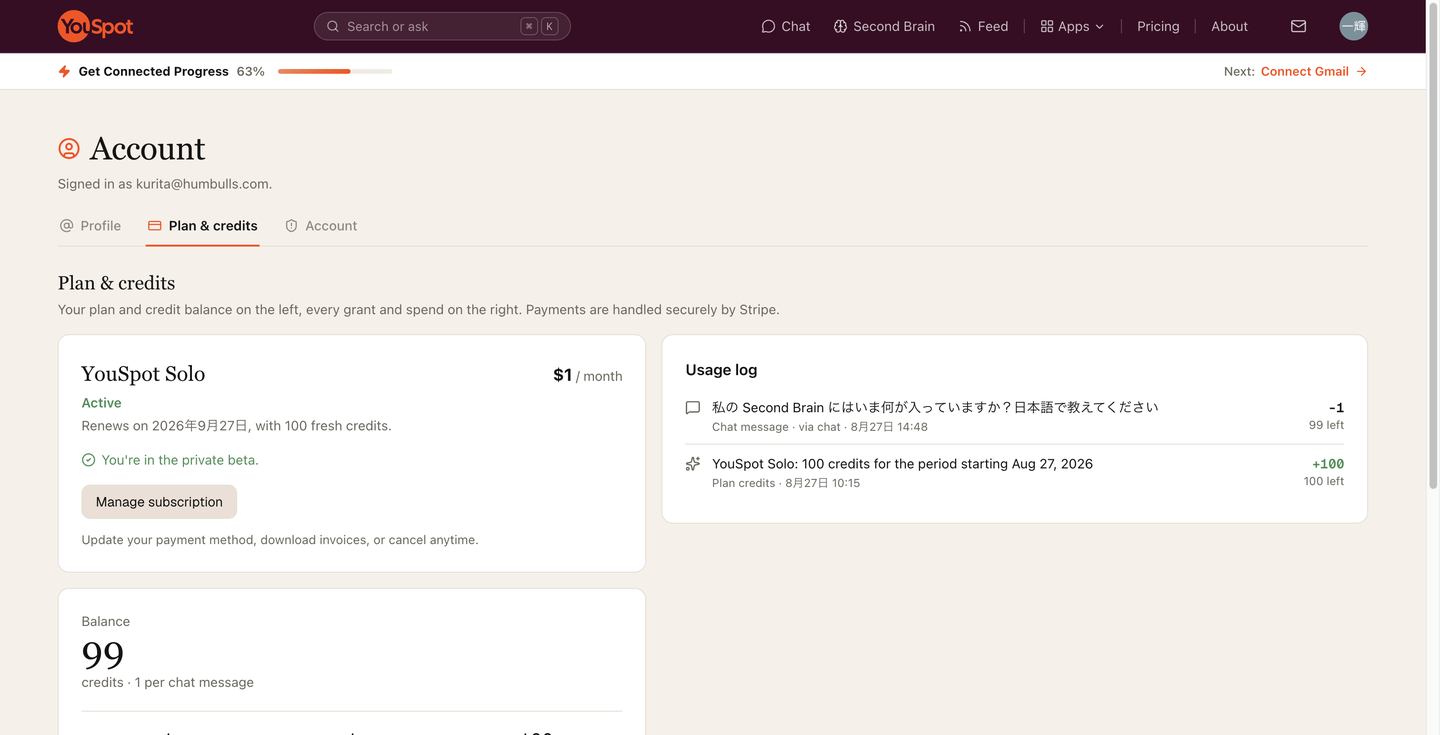Click the -1 credit amount
Image resolution: width=1440 pixels, height=735 pixels.
tap(1336, 408)
